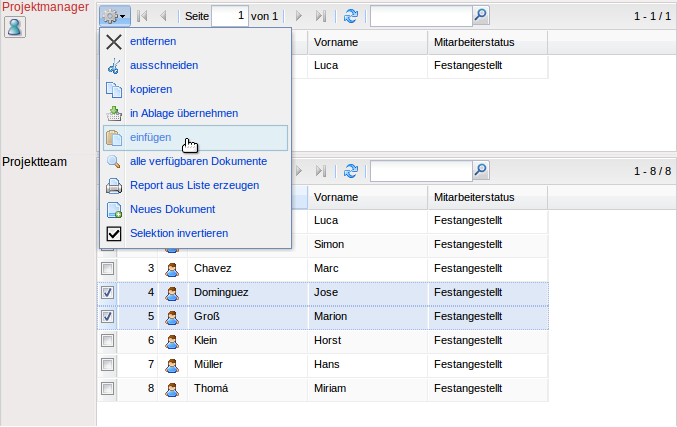Click the Projektmanager person icon button
677x427 pixels.
click(x=15, y=26)
